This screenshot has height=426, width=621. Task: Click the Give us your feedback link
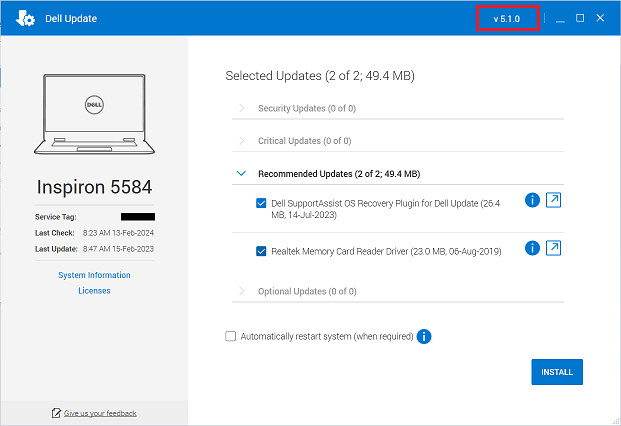(x=100, y=413)
